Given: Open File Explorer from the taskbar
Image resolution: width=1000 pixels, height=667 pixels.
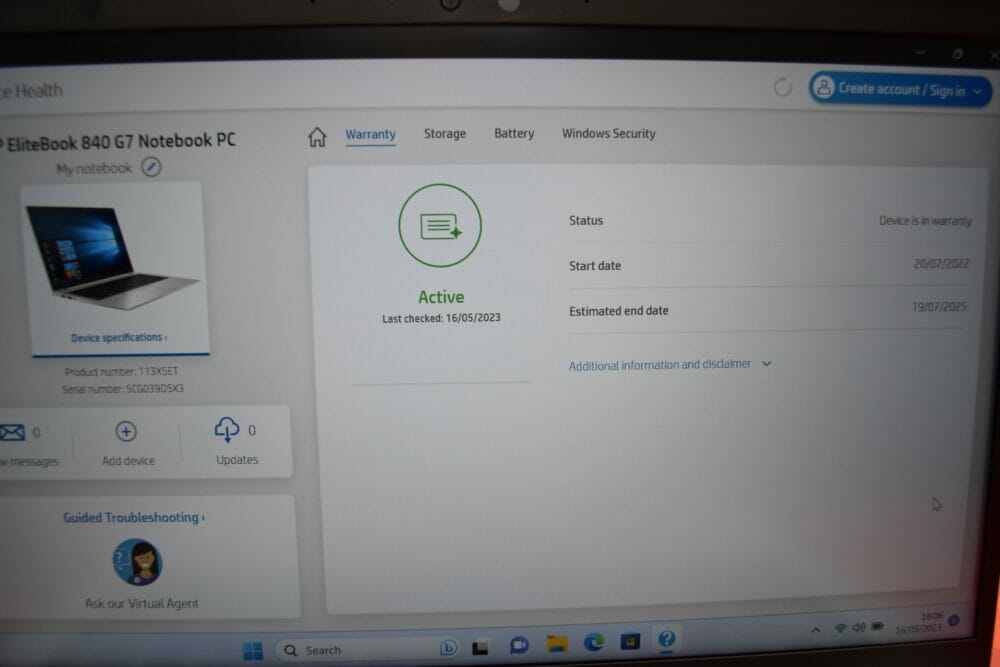Looking at the screenshot, I should click(x=557, y=644).
